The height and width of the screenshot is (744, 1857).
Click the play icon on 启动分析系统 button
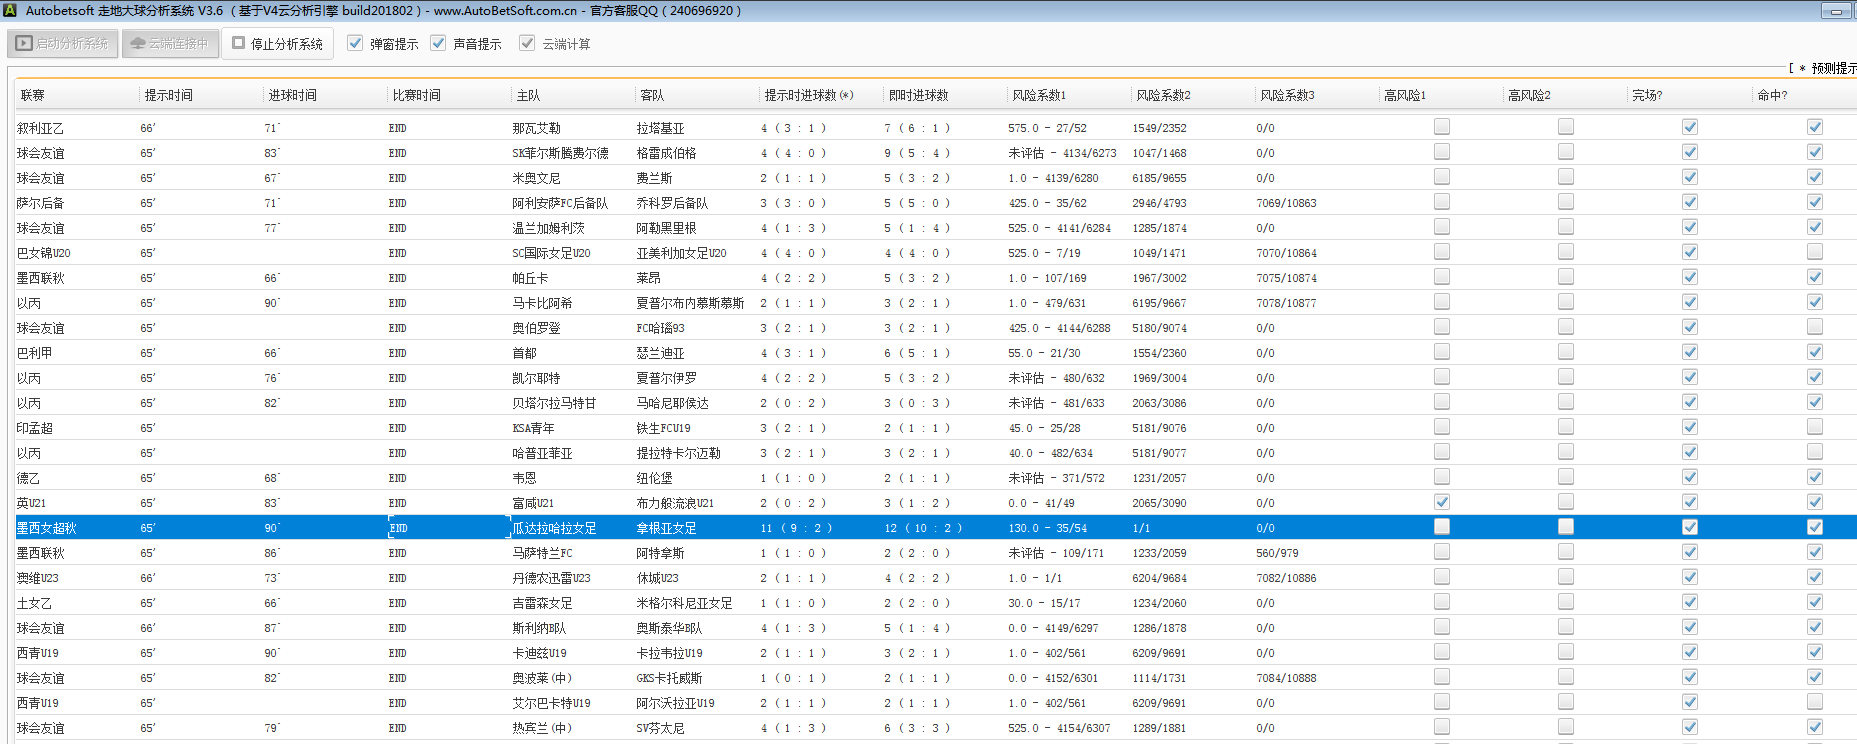24,44
